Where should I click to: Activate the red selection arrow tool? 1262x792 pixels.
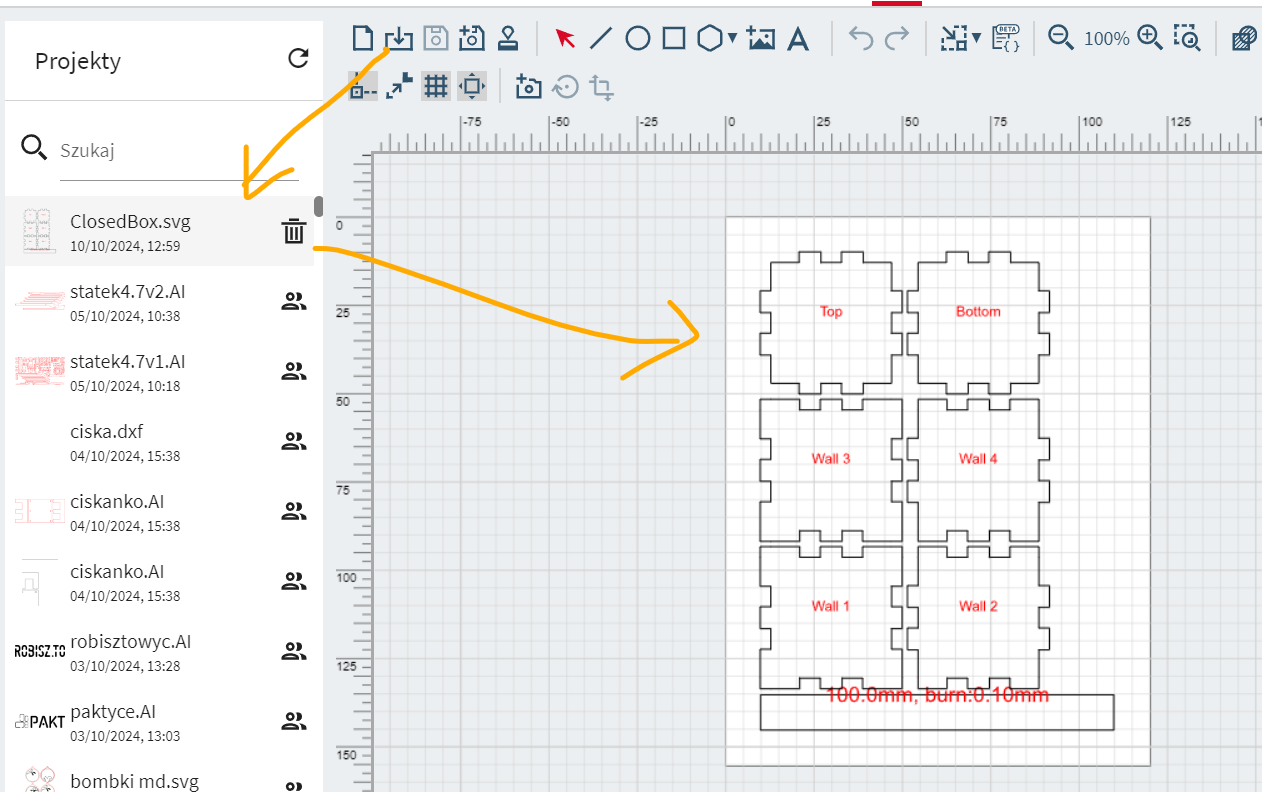click(565, 38)
